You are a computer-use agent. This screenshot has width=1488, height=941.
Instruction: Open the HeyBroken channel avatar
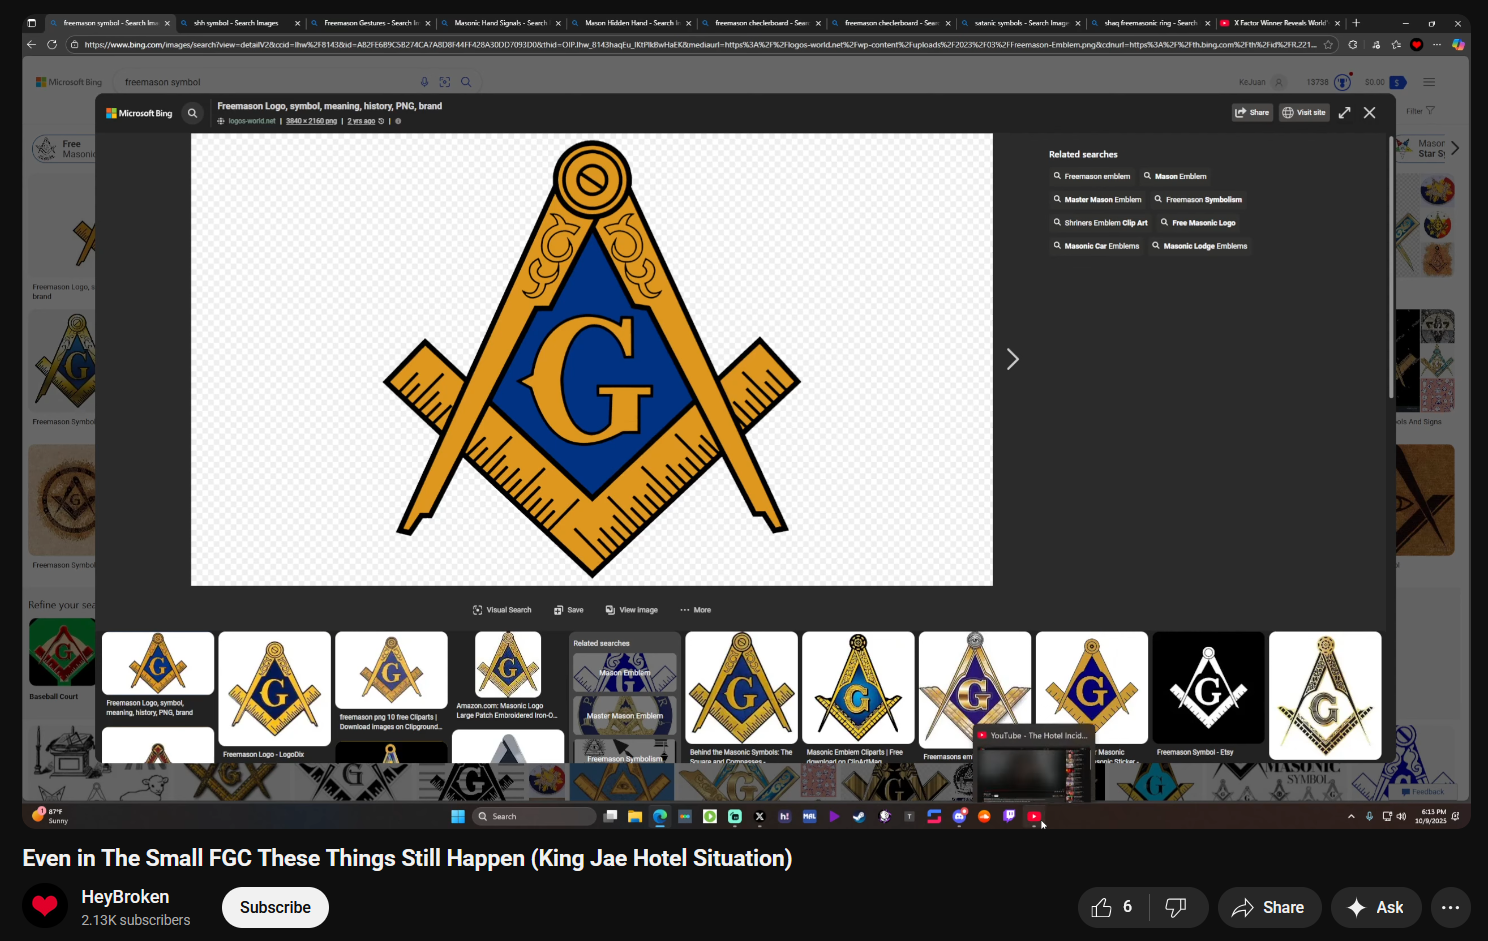pyautogui.click(x=45, y=906)
